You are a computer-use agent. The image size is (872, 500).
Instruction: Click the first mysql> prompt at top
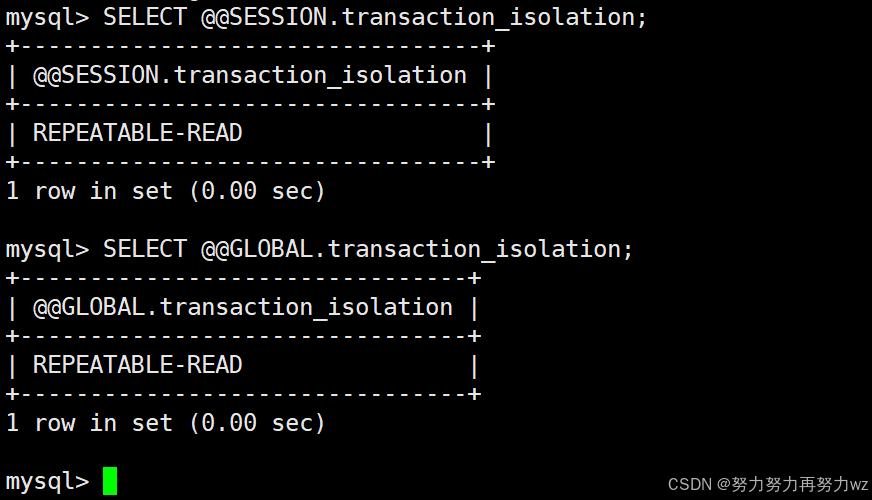point(47,18)
